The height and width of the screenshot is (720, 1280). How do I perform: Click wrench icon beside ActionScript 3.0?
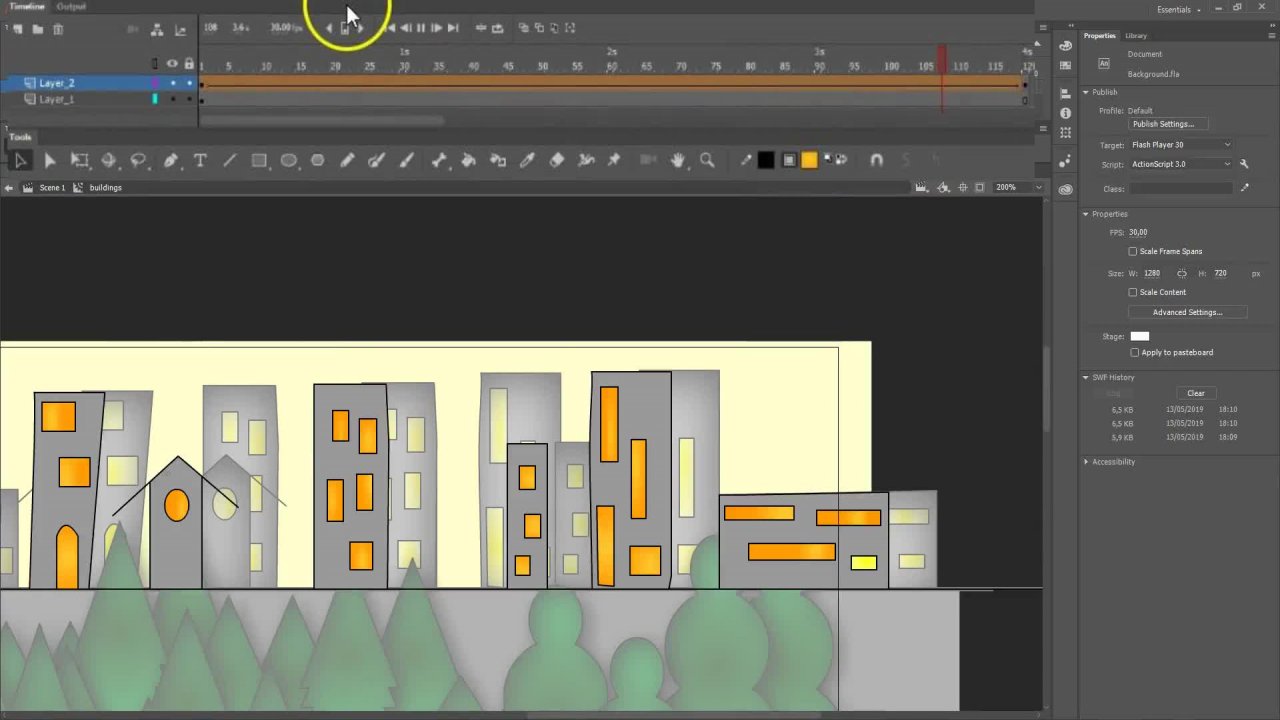coord(1244,164)
